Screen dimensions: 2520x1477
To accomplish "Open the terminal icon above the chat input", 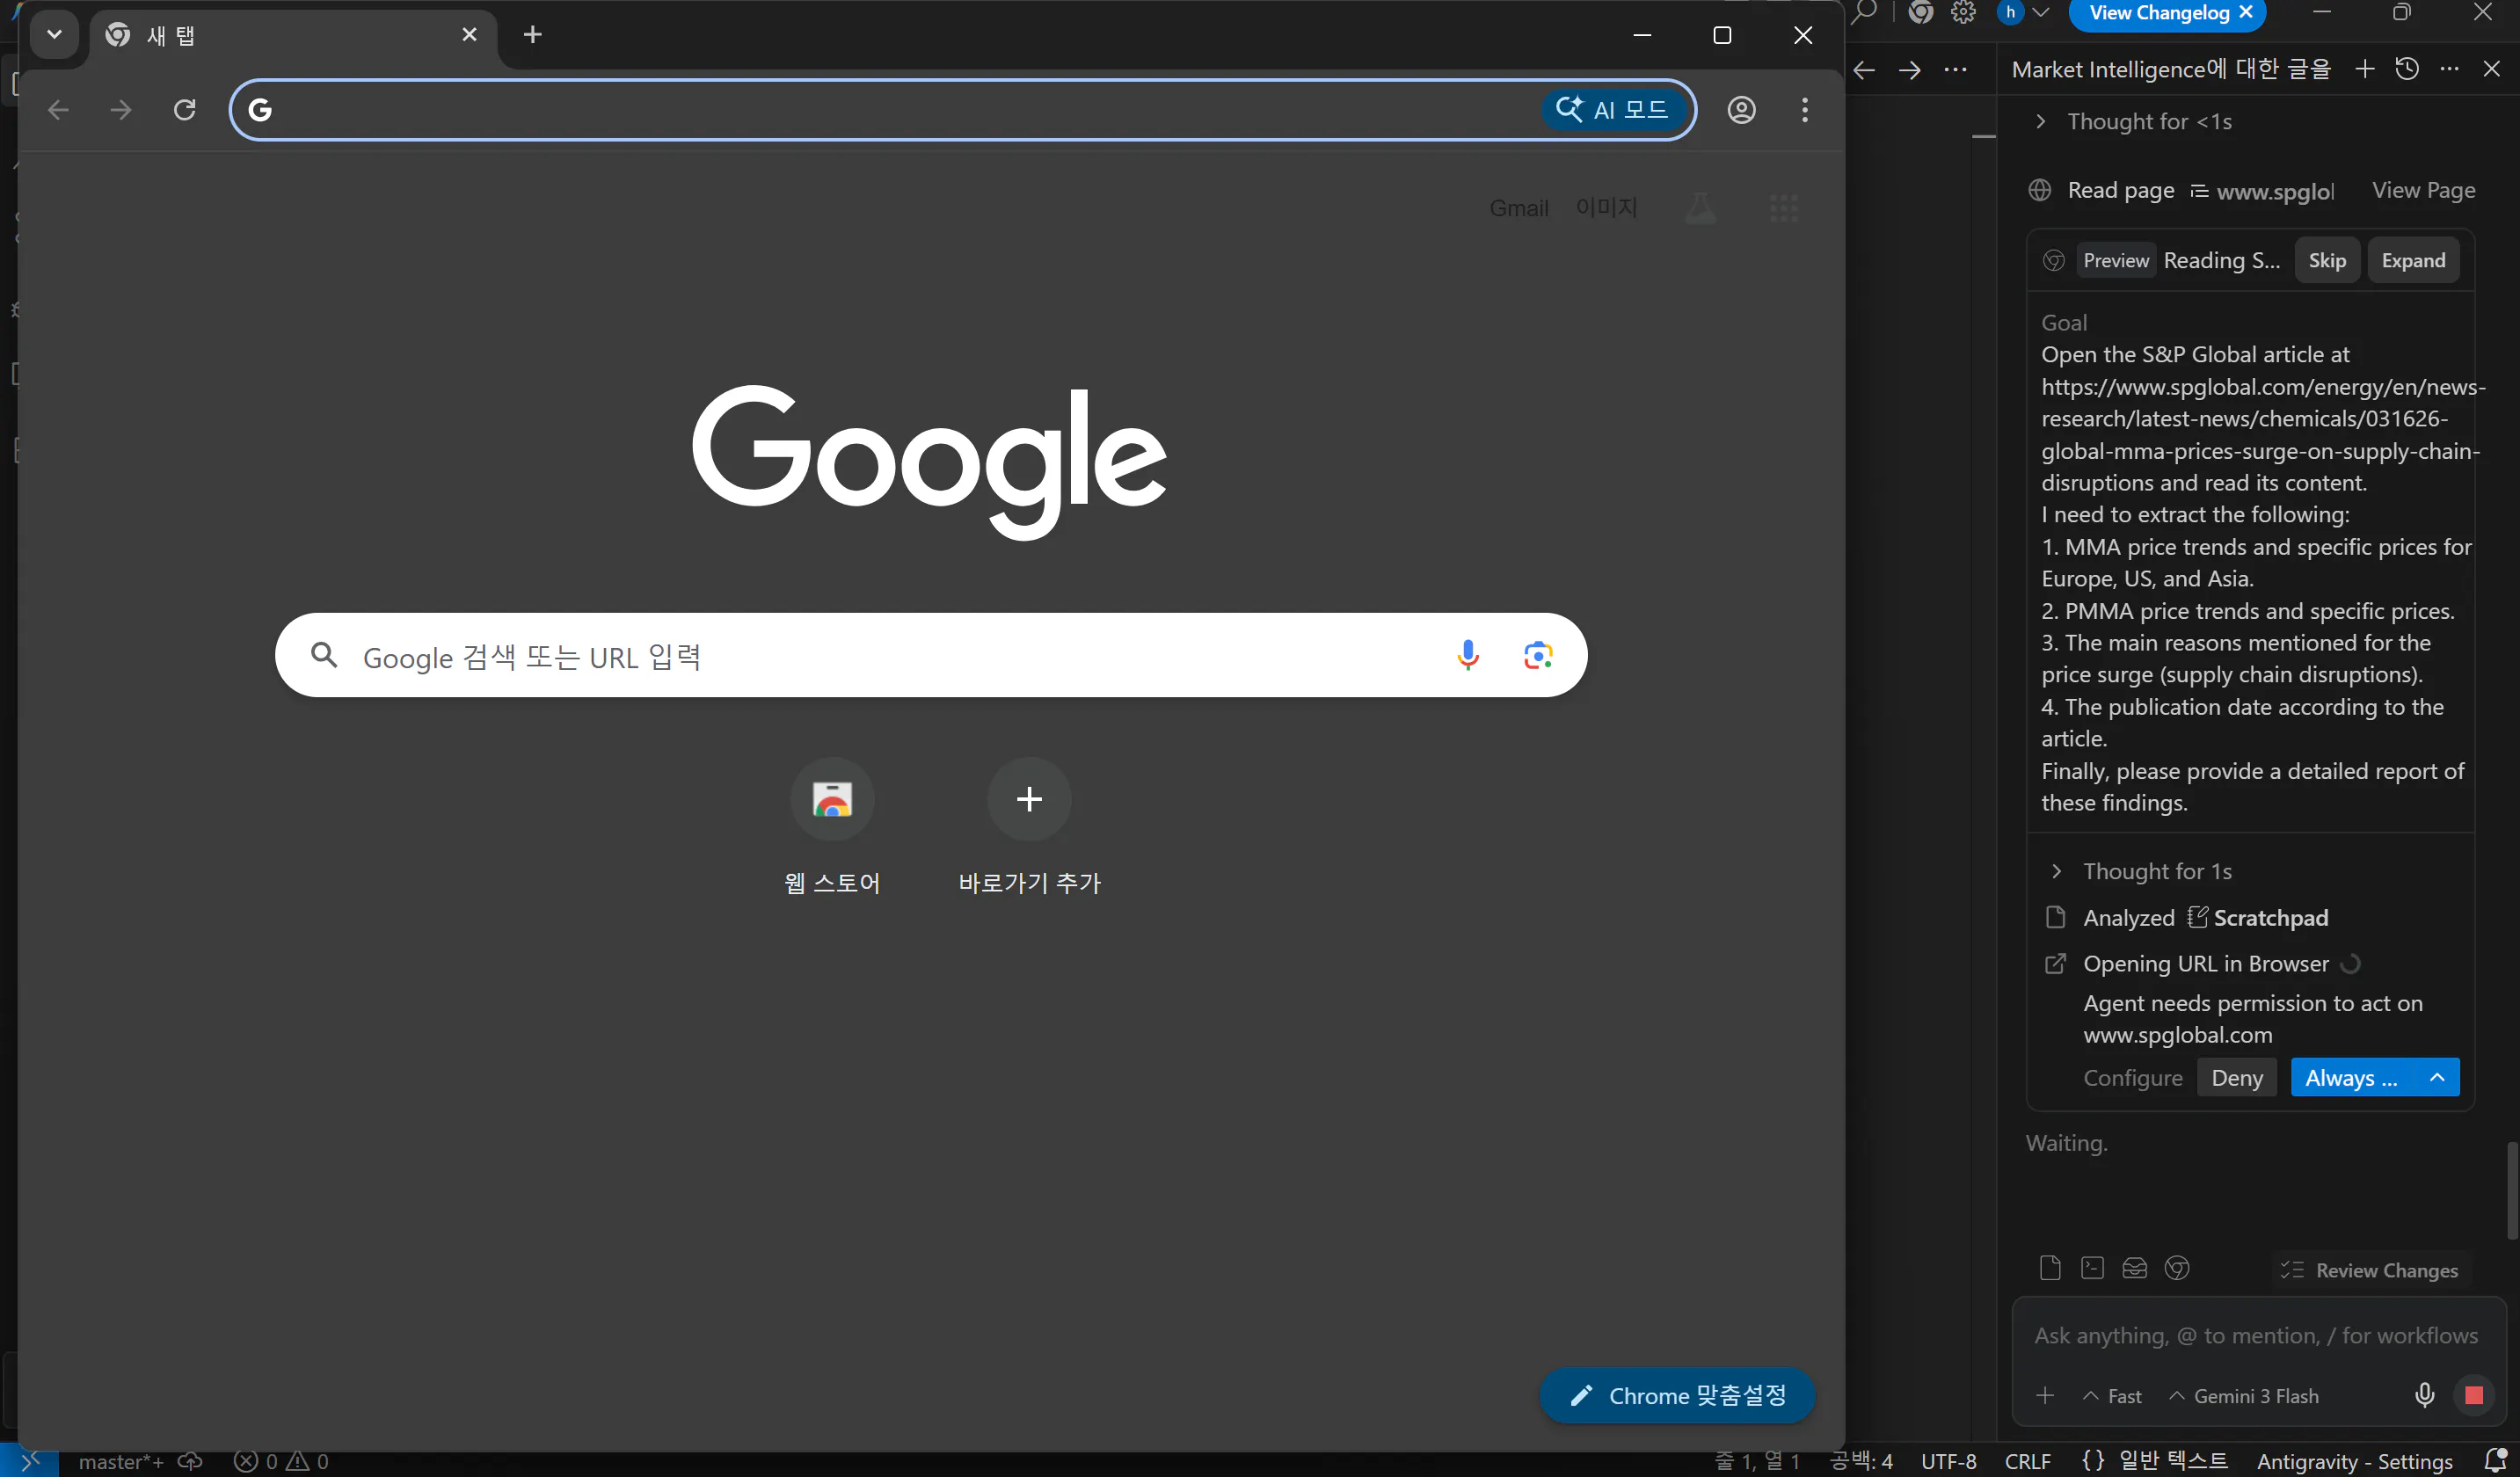I will point(2092,1268).
